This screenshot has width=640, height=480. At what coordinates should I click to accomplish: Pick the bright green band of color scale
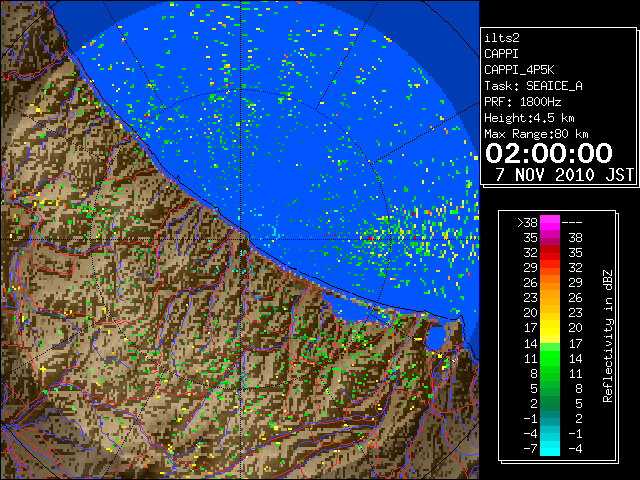click(550, 358)
